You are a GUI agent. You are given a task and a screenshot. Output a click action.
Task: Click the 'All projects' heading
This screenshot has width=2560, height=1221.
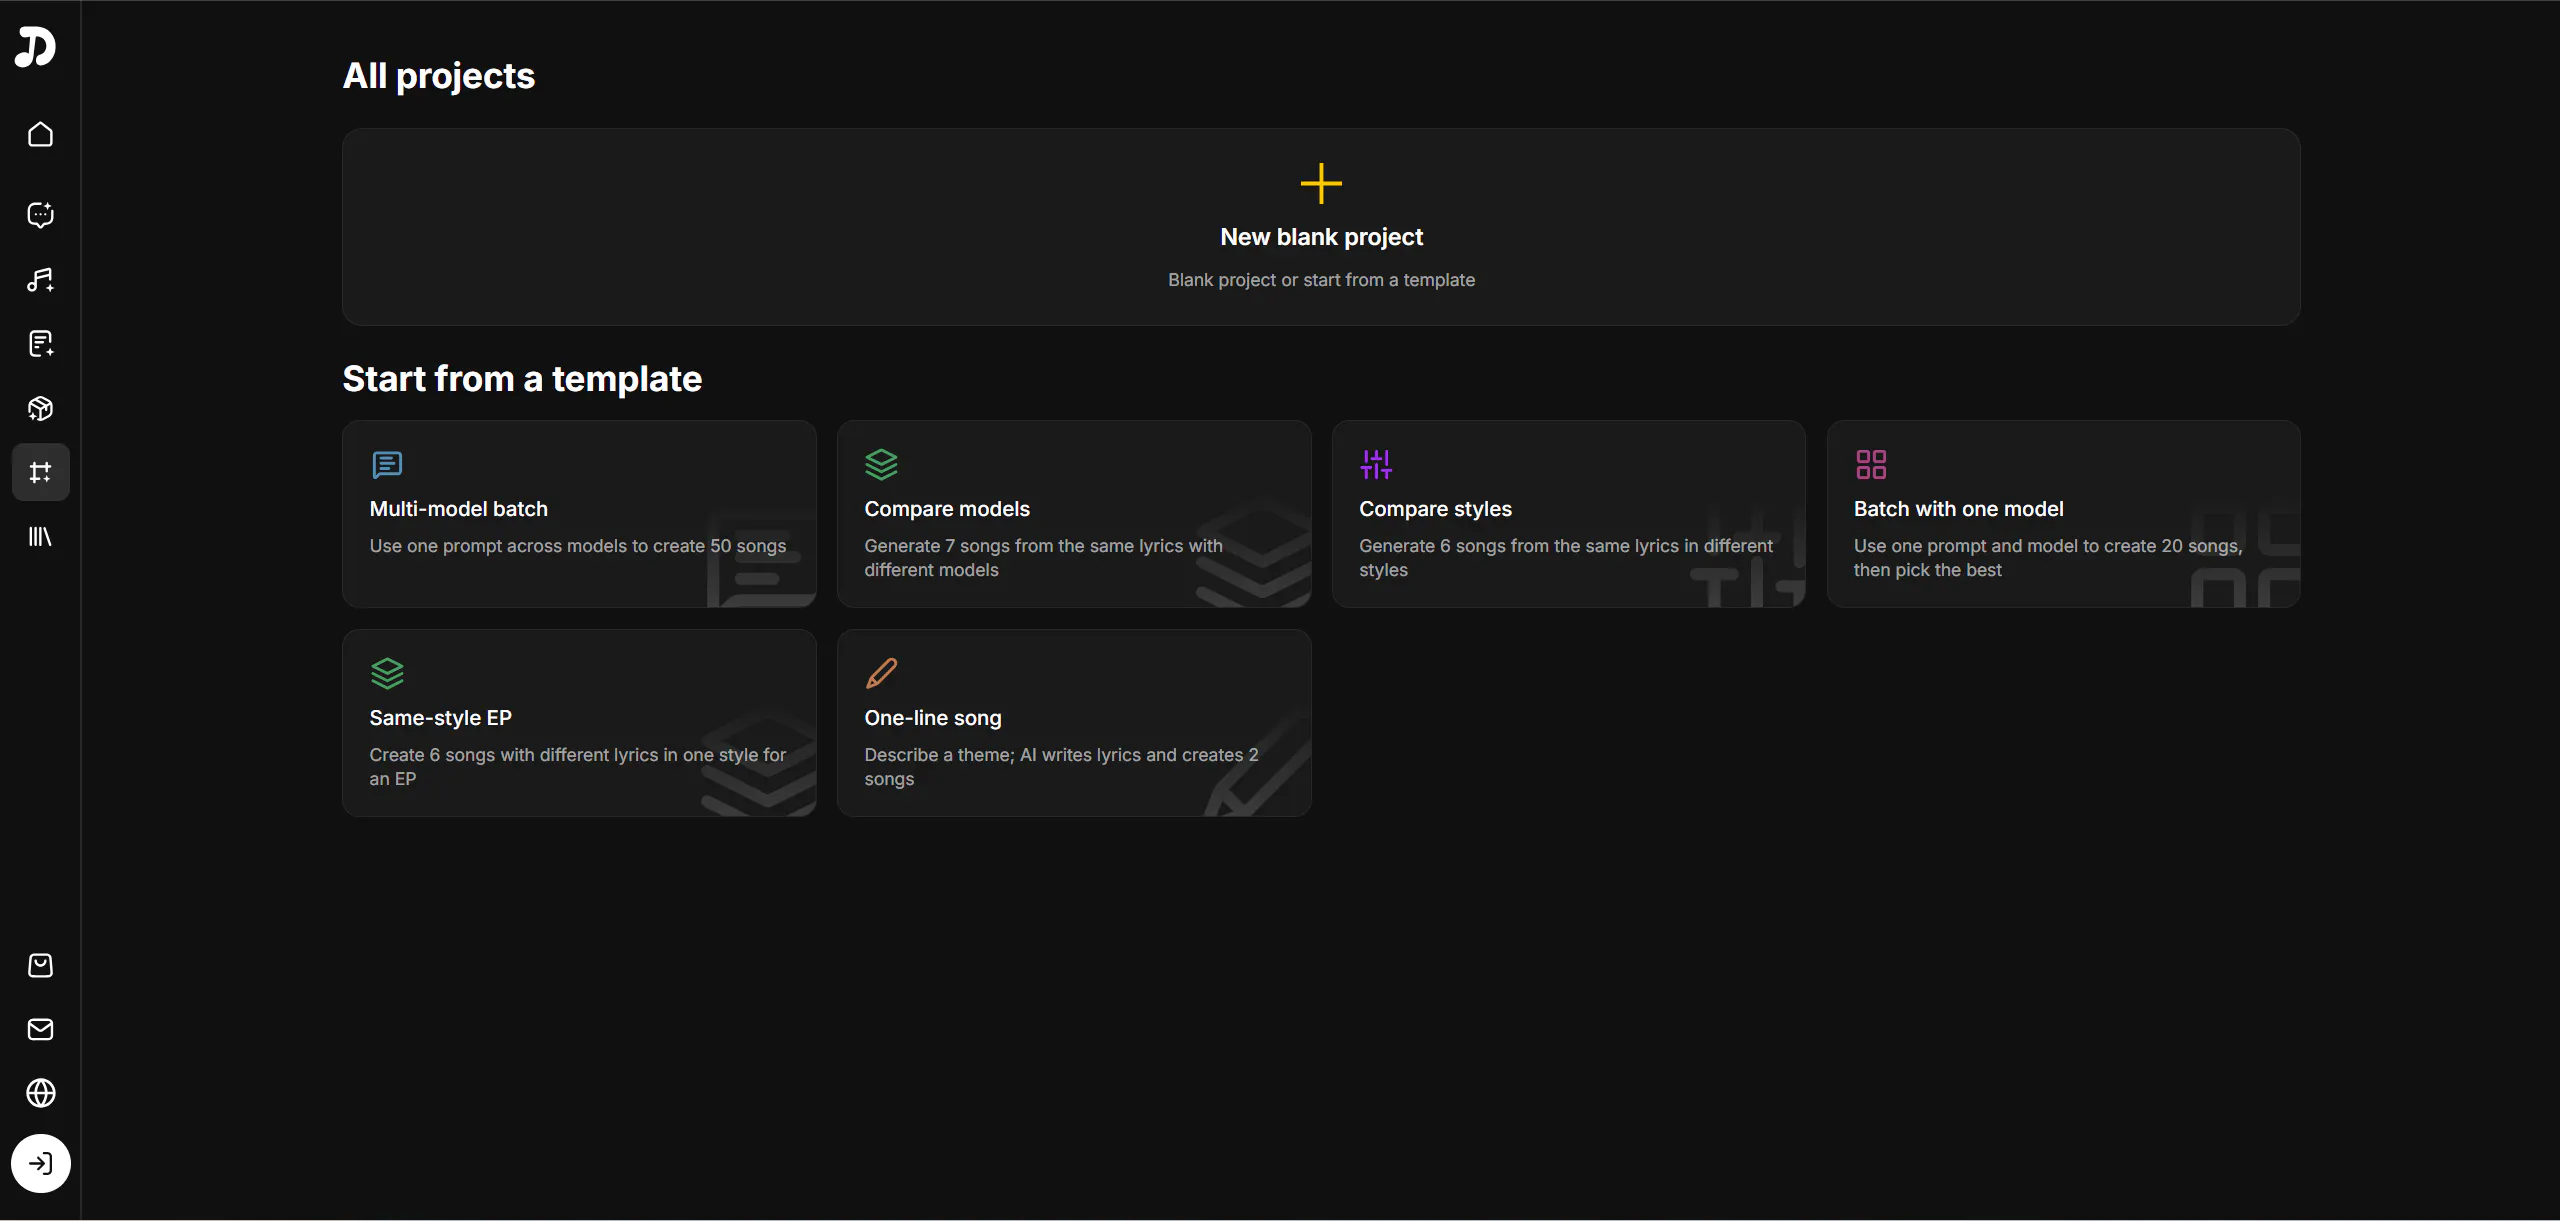point(438,76)
